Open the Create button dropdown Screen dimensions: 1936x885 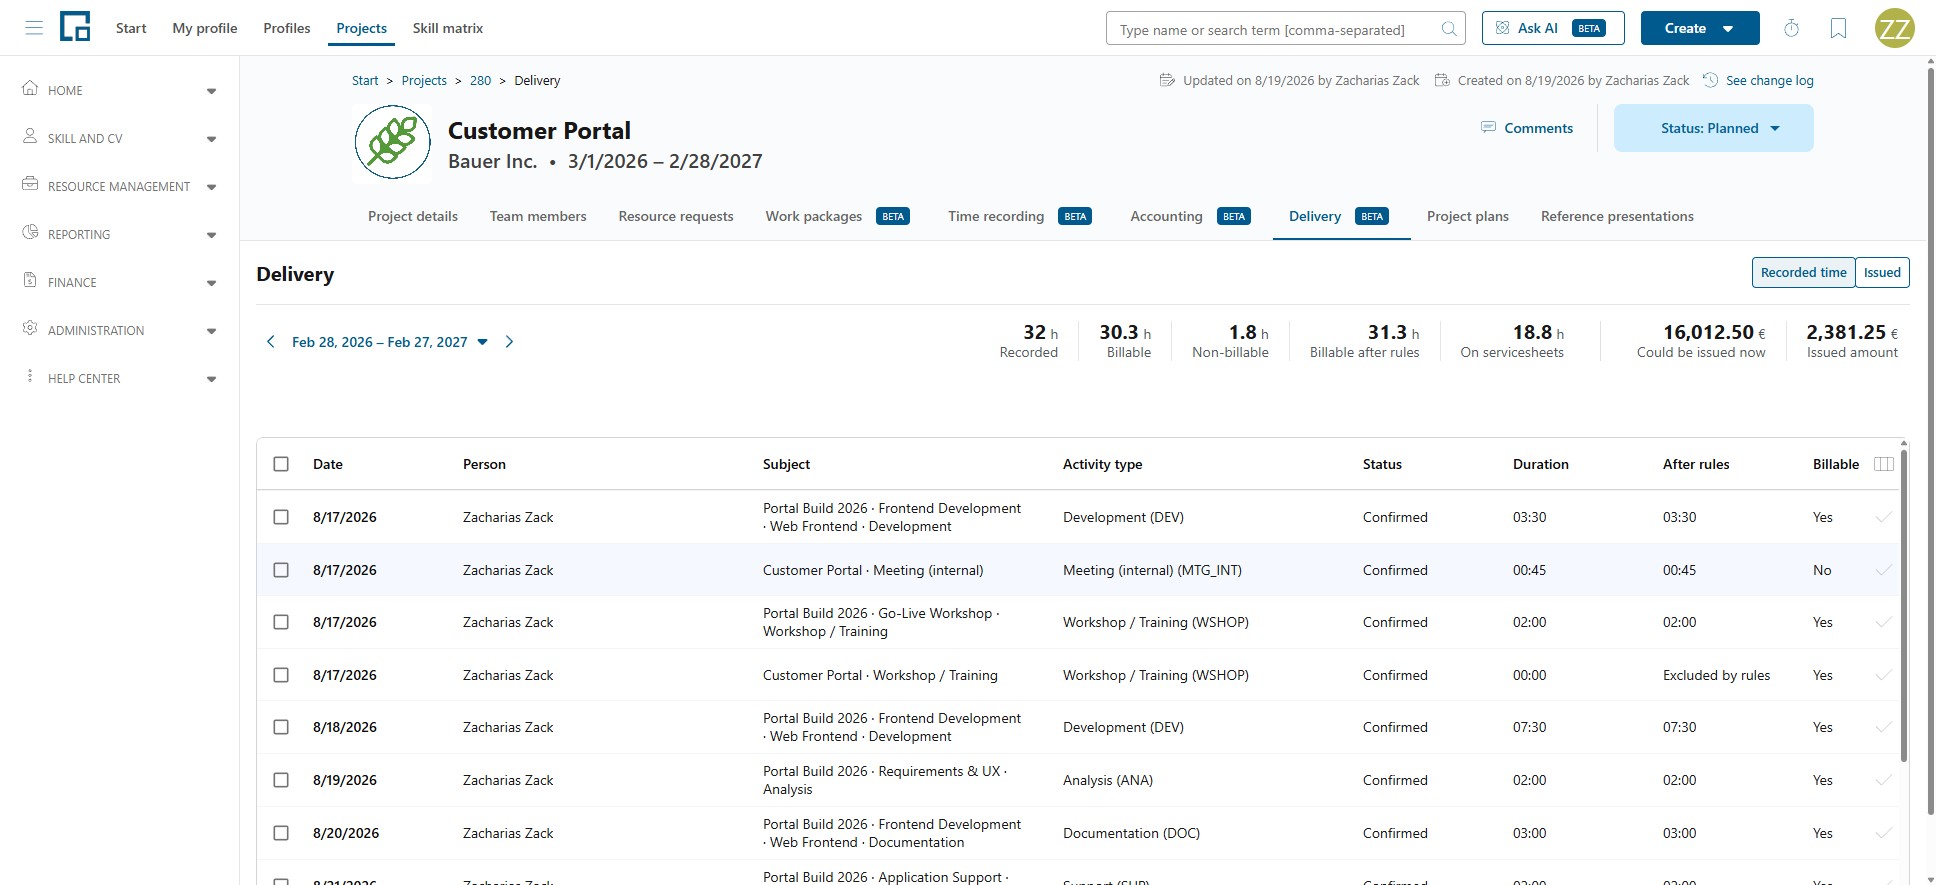tap(1700, 28)
